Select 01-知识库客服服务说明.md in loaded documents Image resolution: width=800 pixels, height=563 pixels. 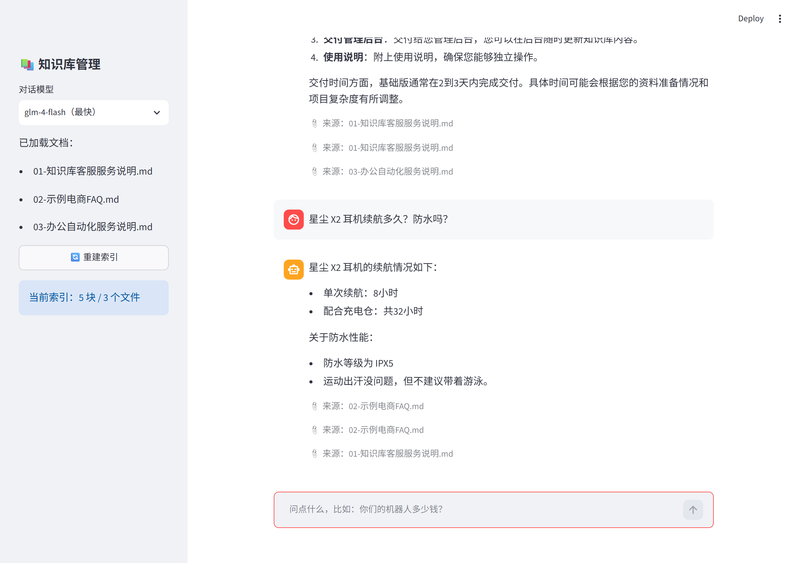(93, 171)
